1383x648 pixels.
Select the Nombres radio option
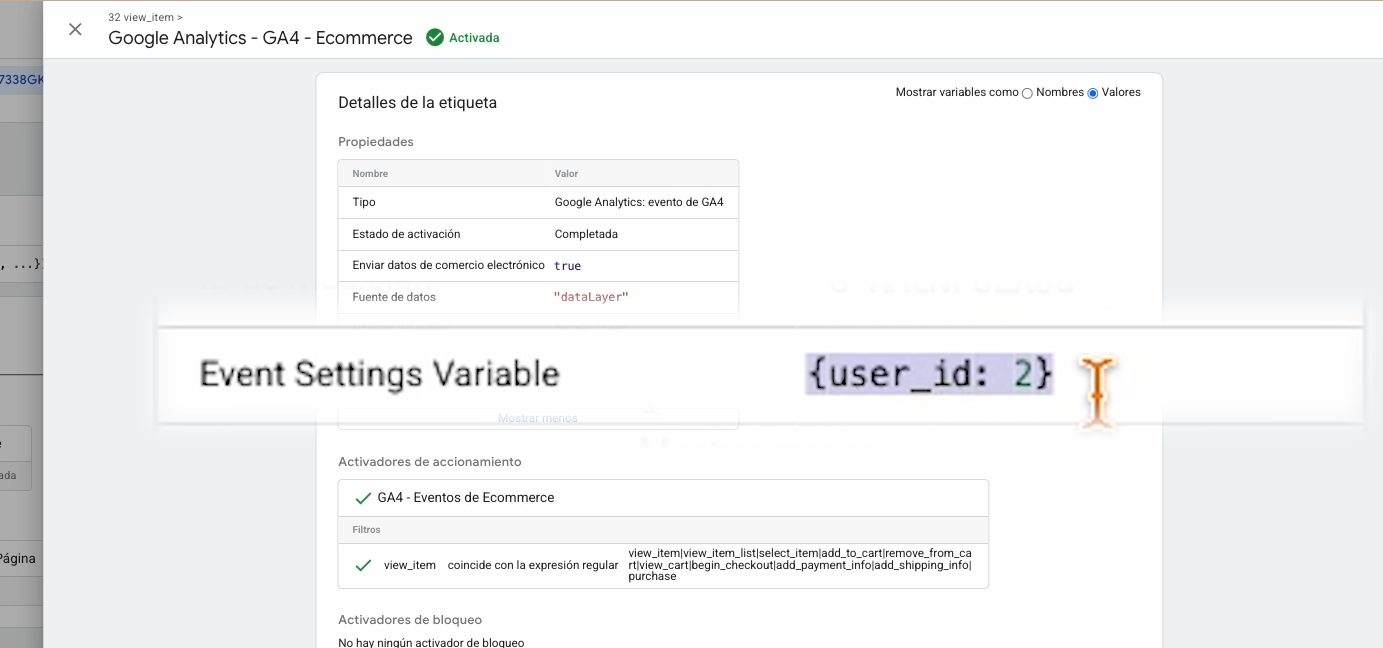click(x=1027, y=93)
